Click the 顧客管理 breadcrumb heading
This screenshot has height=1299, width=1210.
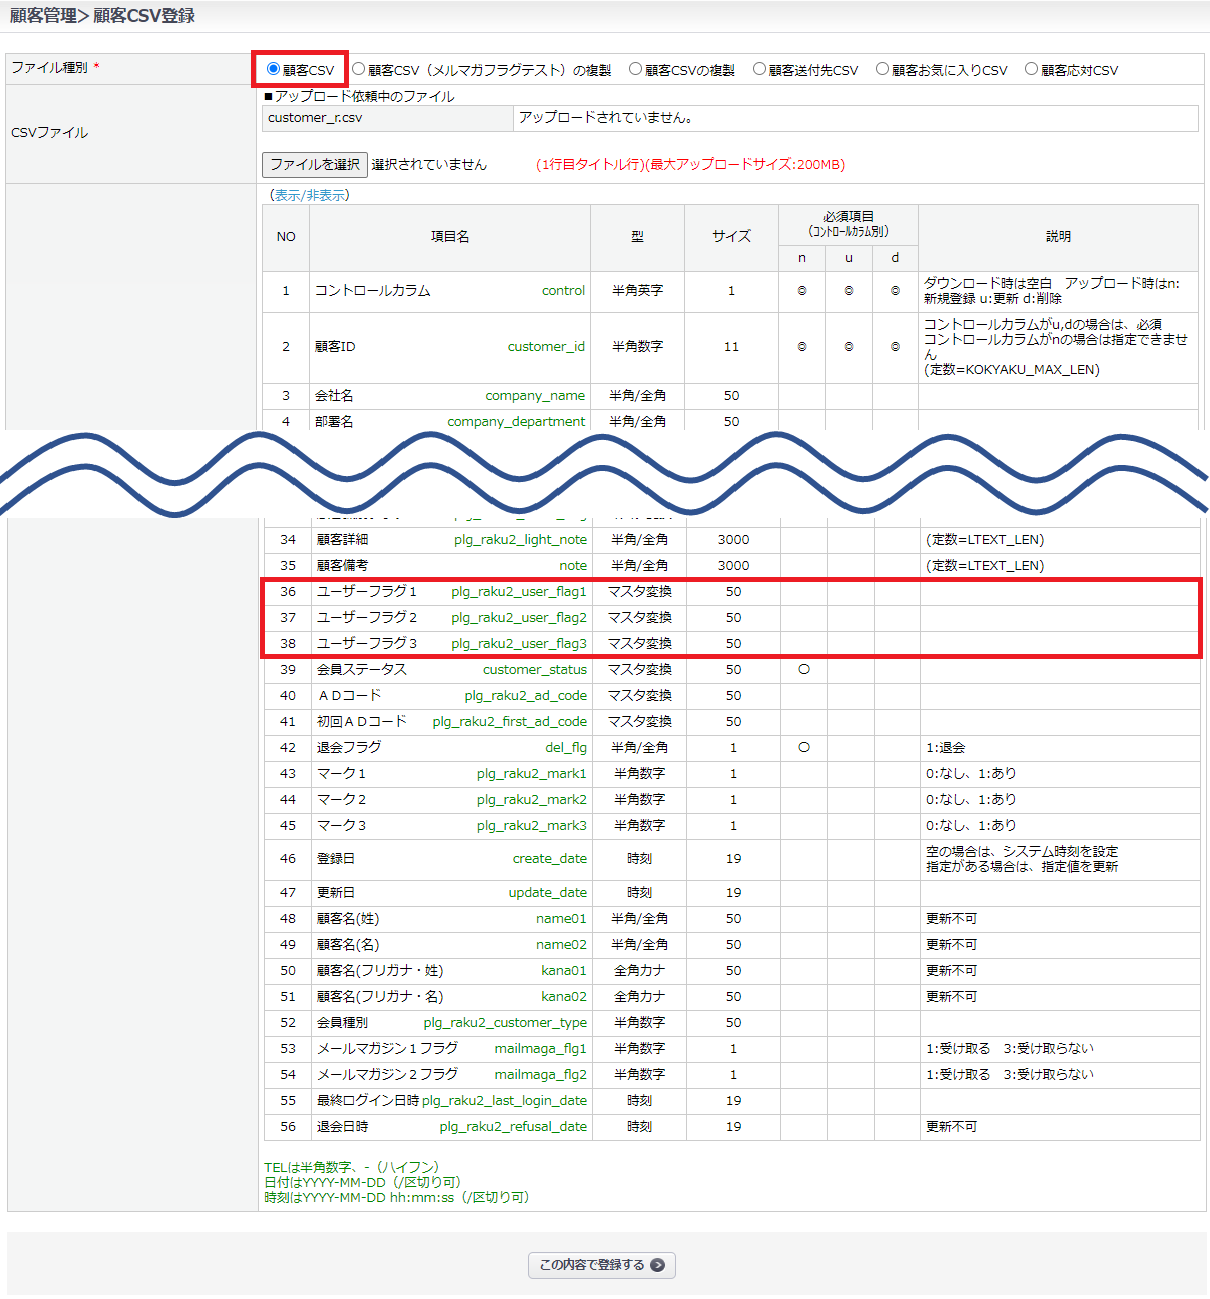click(x=43, y=16)
